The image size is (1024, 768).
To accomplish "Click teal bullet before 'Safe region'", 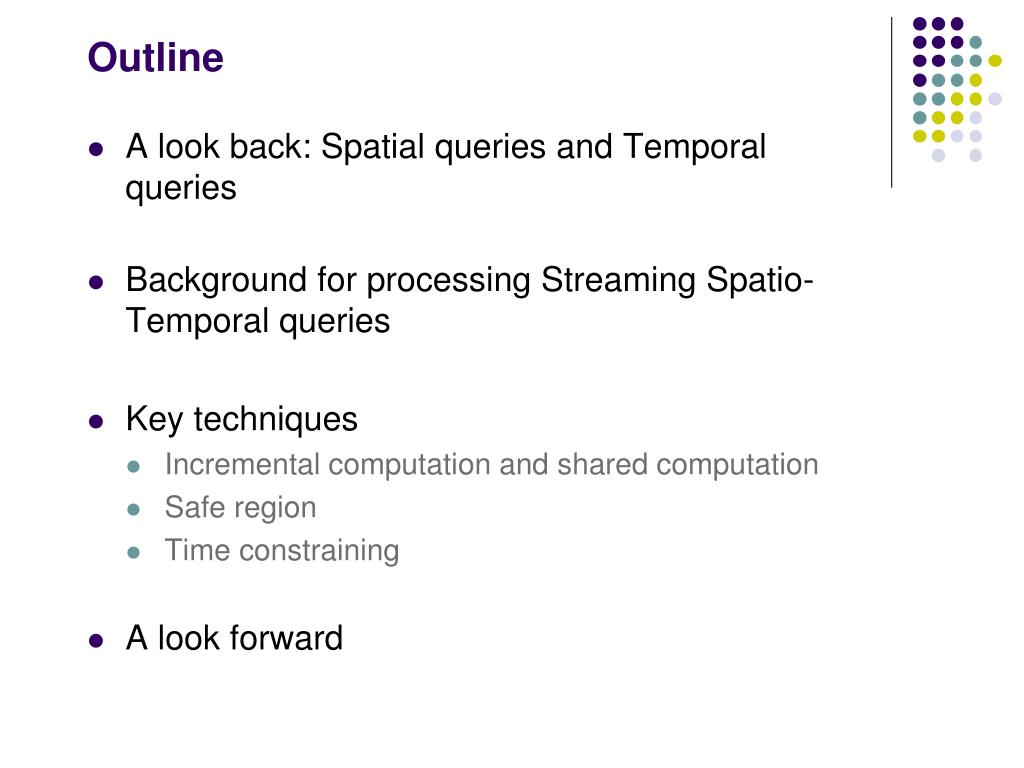I will pos(134,509).
